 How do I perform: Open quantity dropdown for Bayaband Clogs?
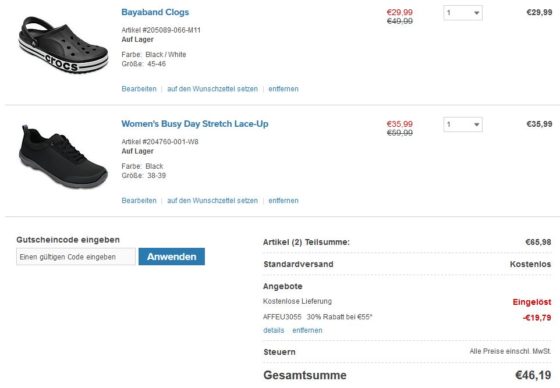point(463,13)
